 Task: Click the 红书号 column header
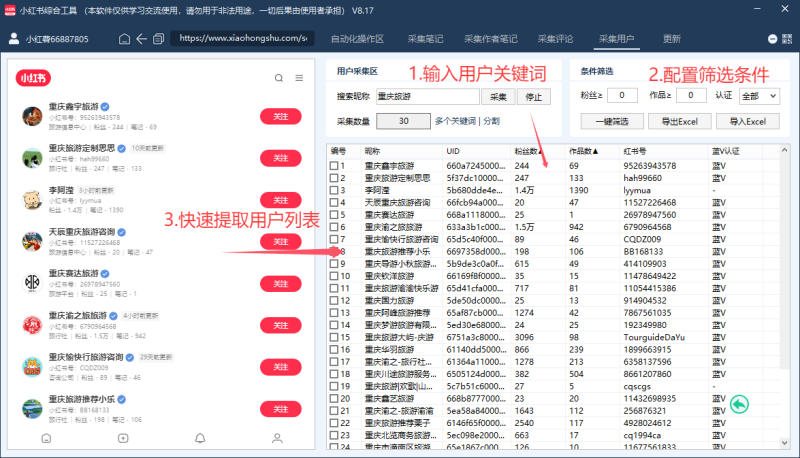[x=664, y=151]
